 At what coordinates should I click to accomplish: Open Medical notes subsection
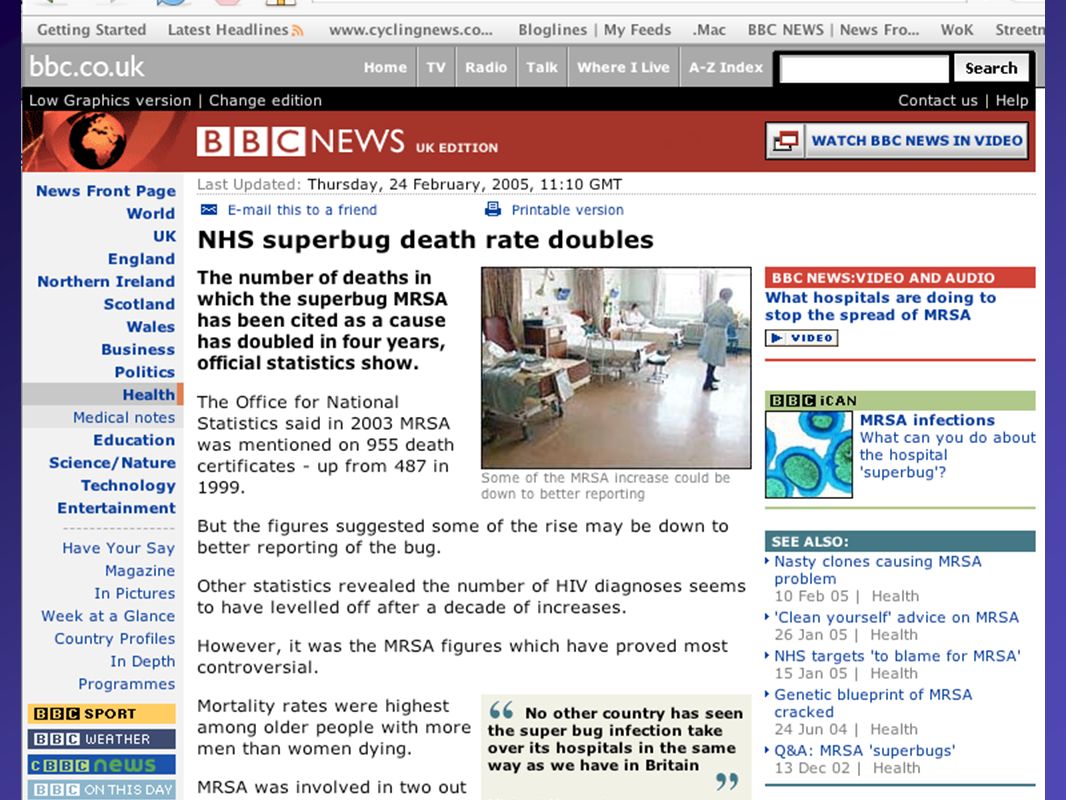pos(124,417)
